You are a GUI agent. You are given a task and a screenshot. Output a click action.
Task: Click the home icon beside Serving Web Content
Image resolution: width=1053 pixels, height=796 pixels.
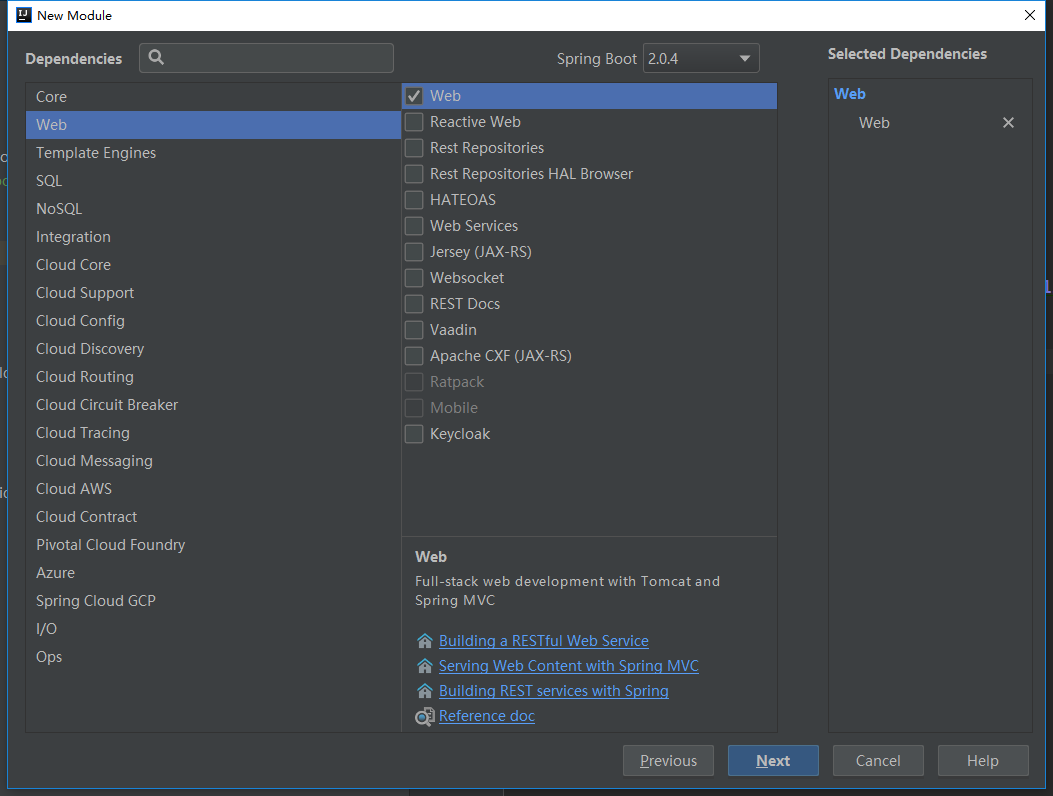pyautogui.click(x=425, y=666)
